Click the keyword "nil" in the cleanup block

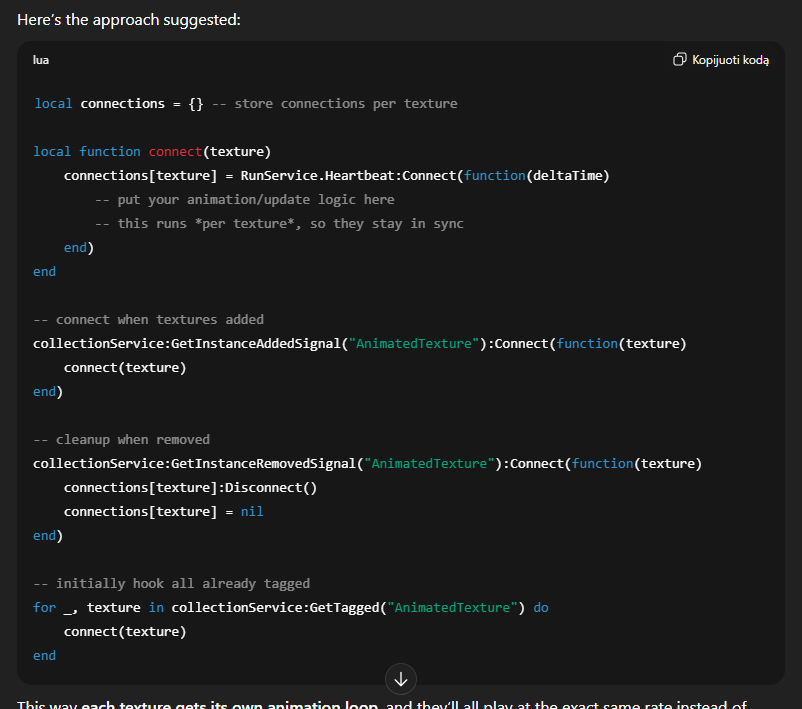click(x=251, y=511)
